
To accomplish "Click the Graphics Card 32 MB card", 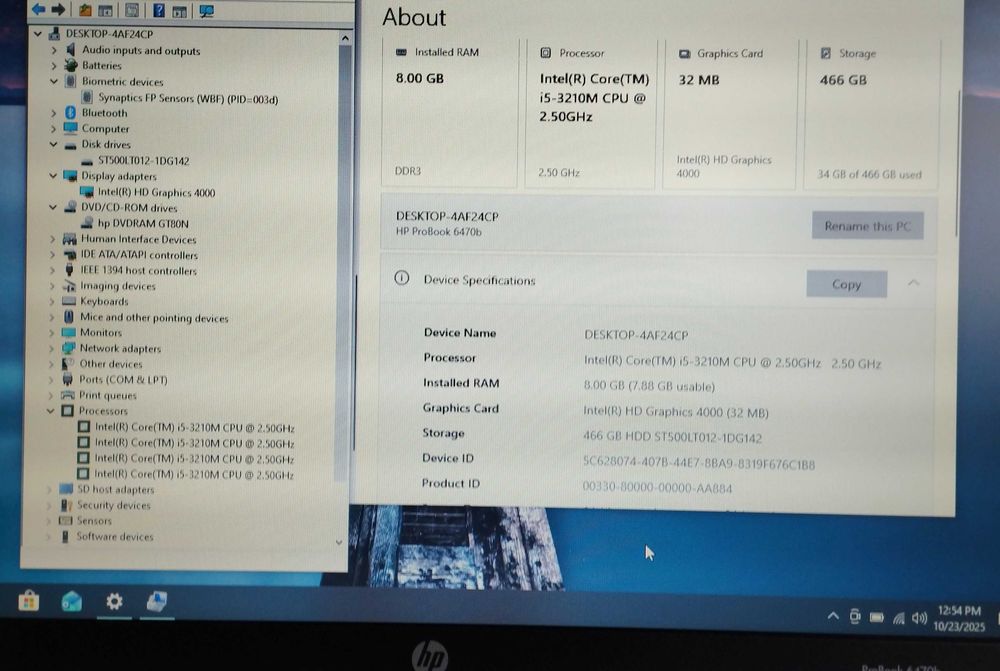I will (729, 114).
